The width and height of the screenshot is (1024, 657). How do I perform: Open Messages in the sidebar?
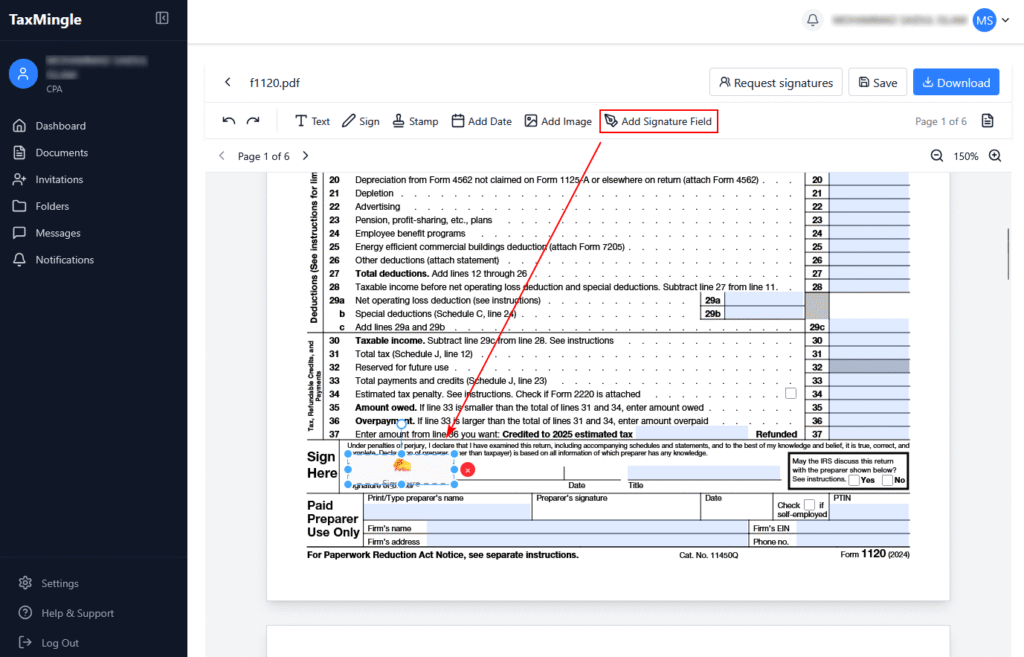point(57,233)
